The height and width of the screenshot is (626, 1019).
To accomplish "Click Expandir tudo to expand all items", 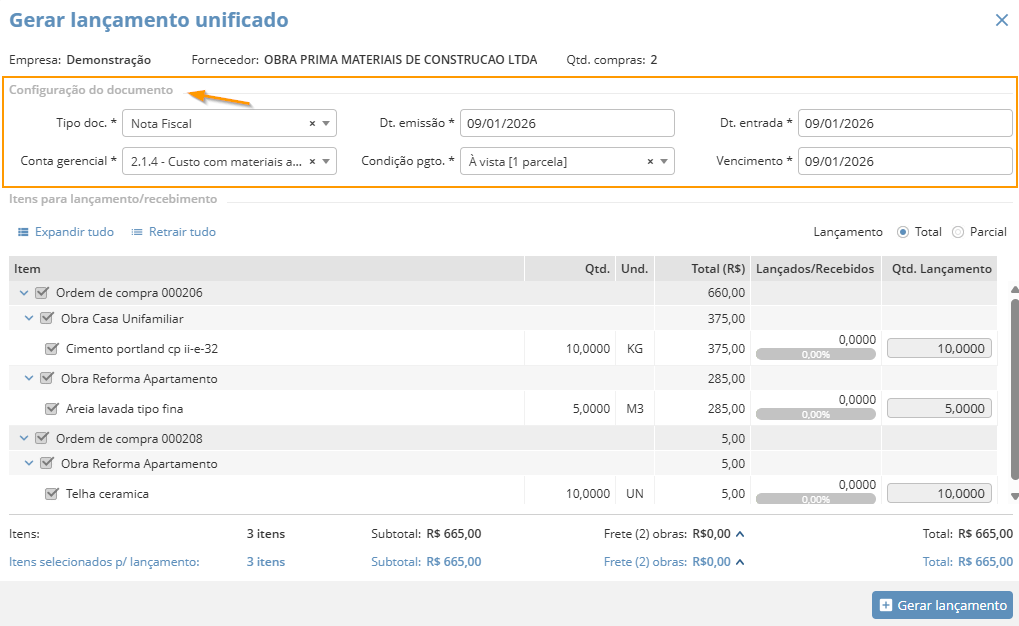I will (65, 232).
